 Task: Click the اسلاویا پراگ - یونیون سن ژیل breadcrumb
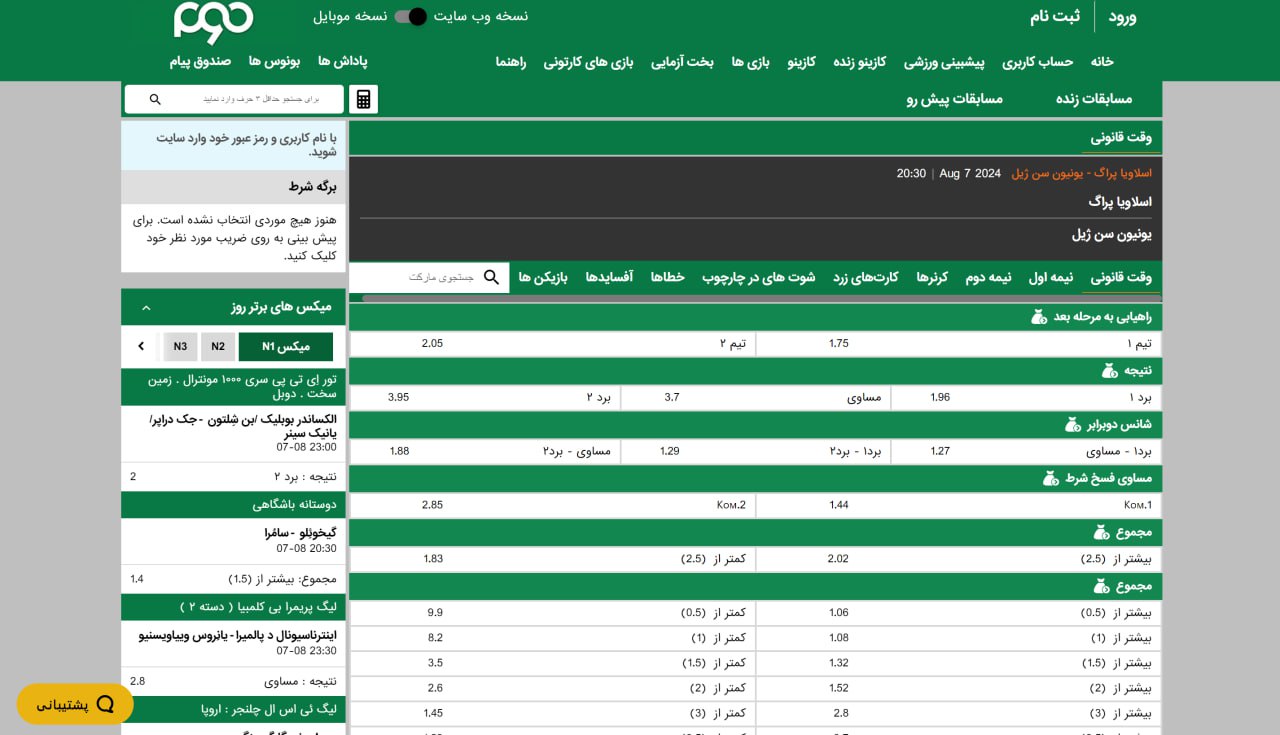tap(1081, 173)
